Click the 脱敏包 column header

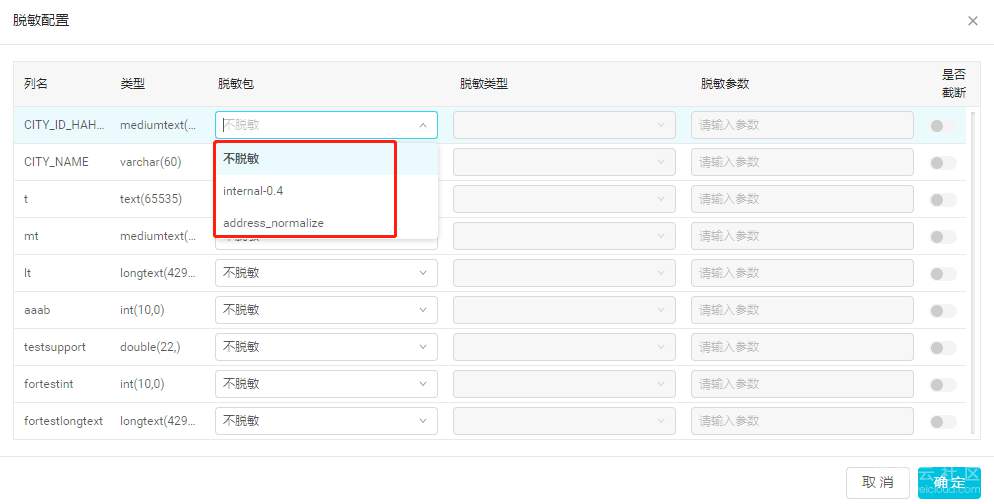[236, 84]
